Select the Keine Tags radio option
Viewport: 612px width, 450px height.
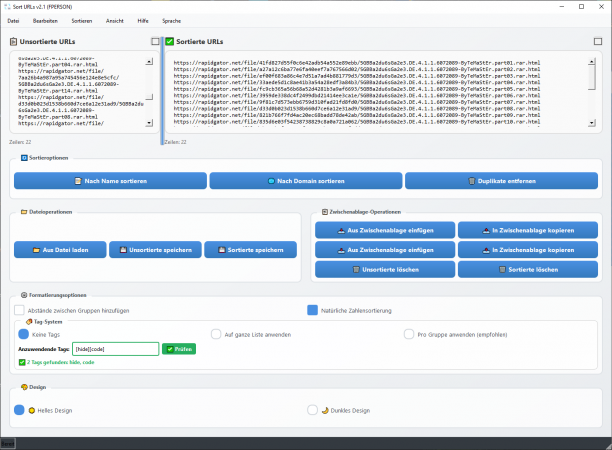click(x=23, y=334)
